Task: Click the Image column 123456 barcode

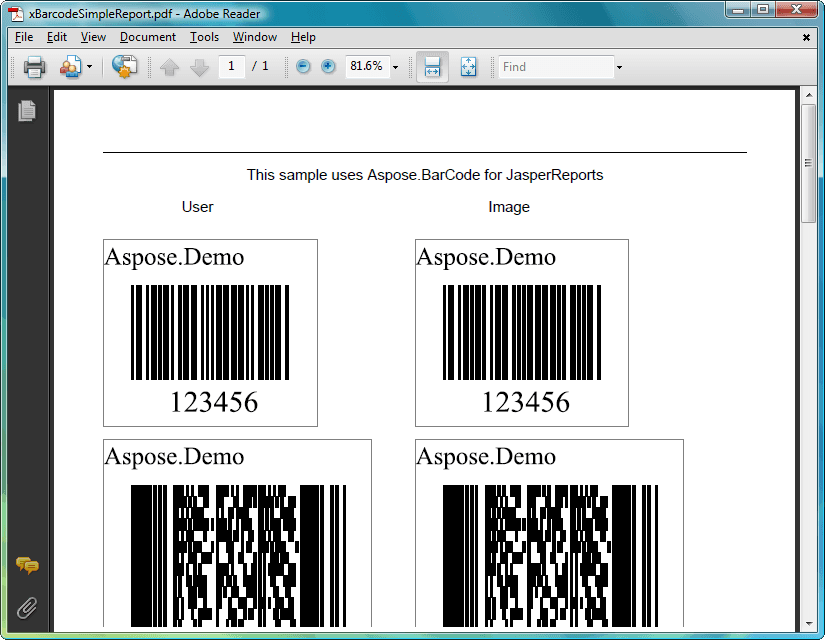Action: tap(522, 332)
